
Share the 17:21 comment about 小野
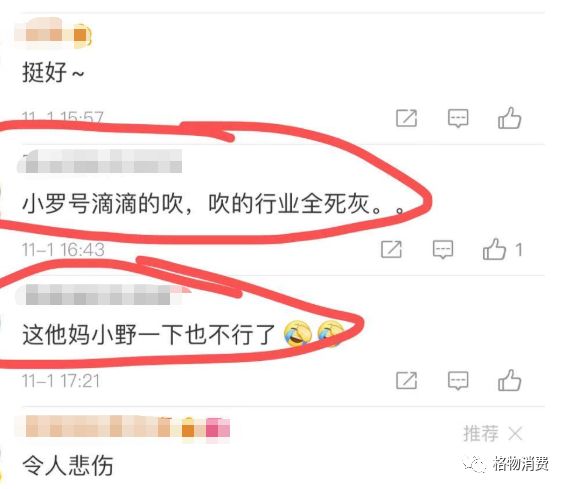(x=406, y=380)
